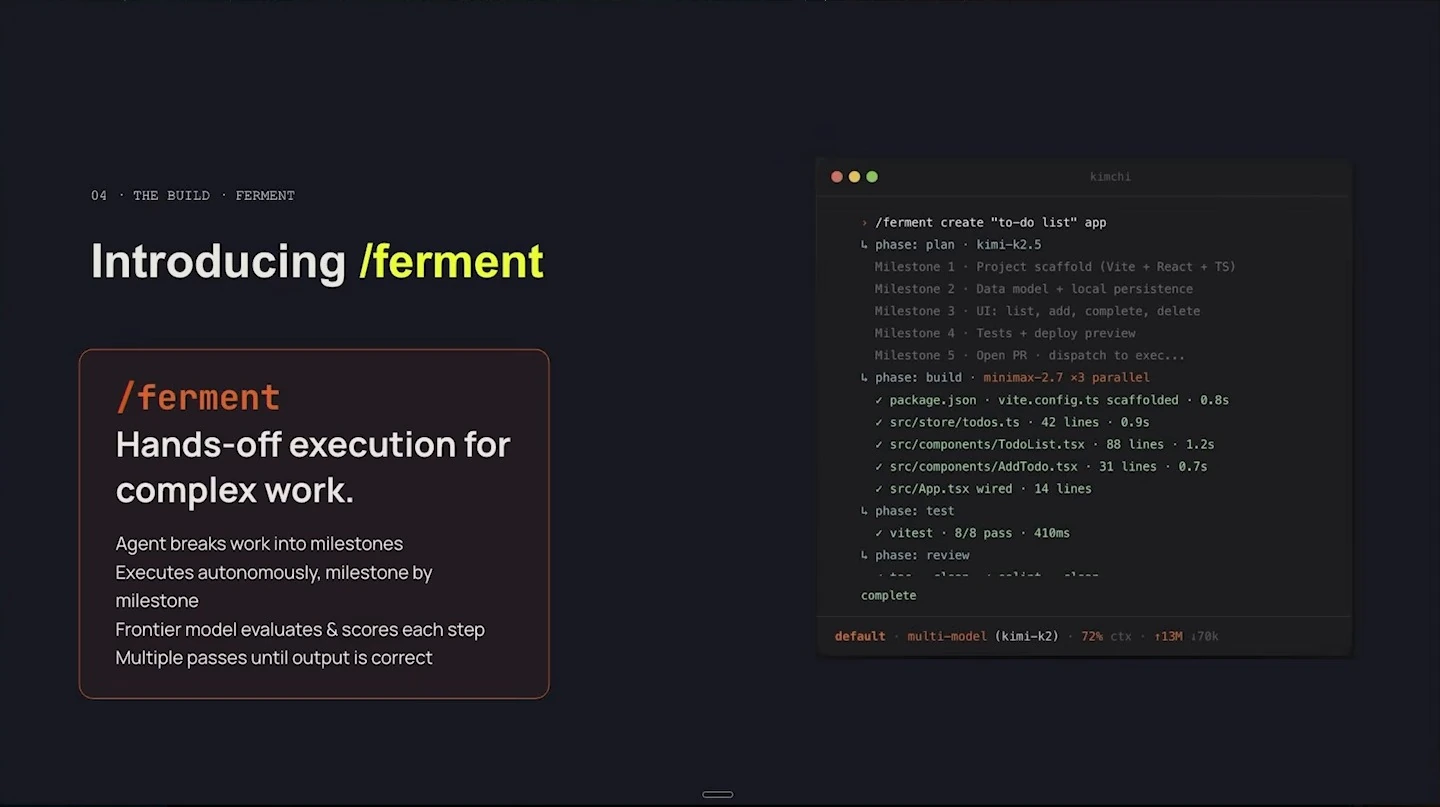Click the "Introducing /ferment" heading
Screen dimensions: 1440x807
coord(317,261)
